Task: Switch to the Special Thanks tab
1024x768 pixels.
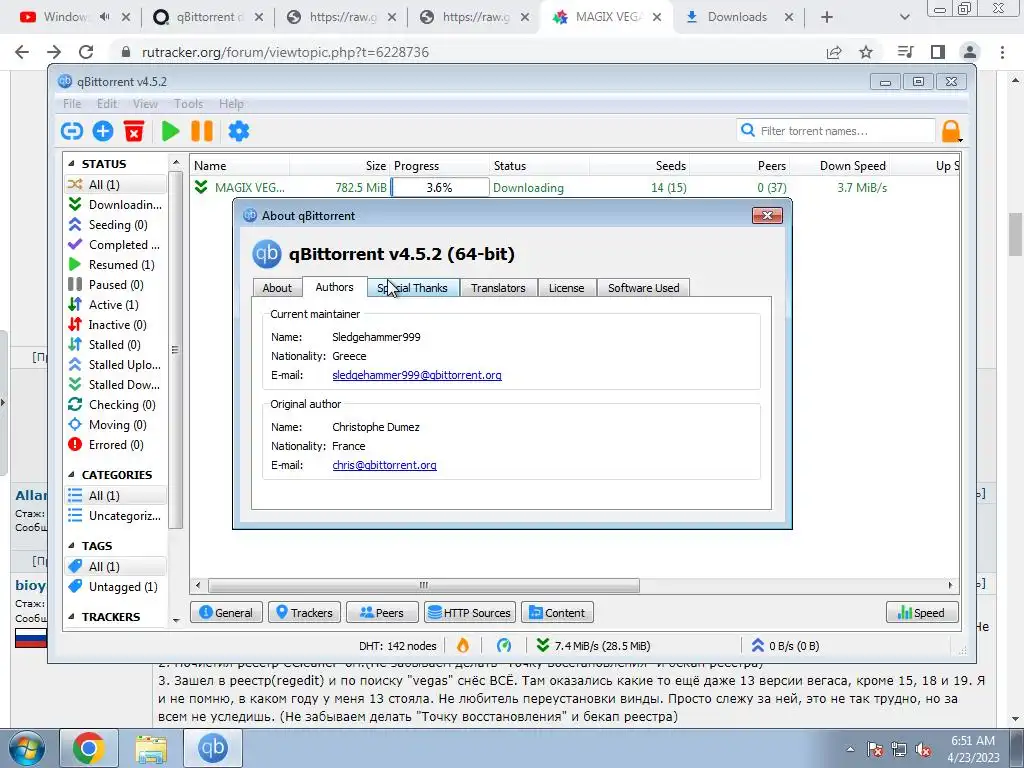Action: [413, 288]
